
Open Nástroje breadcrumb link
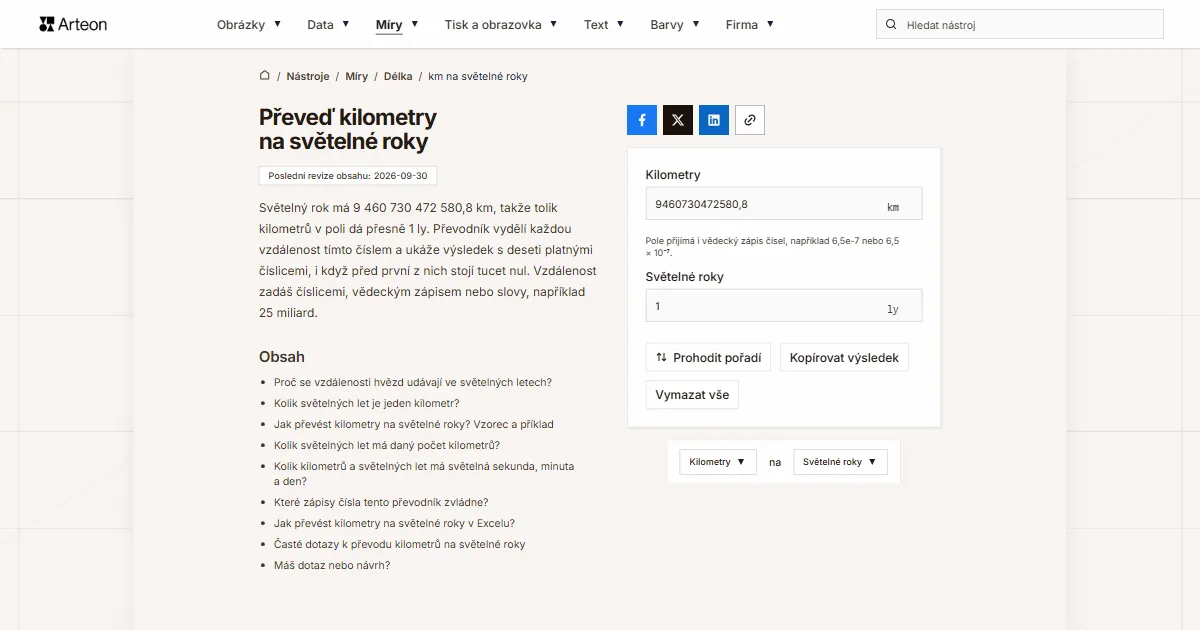308,76
